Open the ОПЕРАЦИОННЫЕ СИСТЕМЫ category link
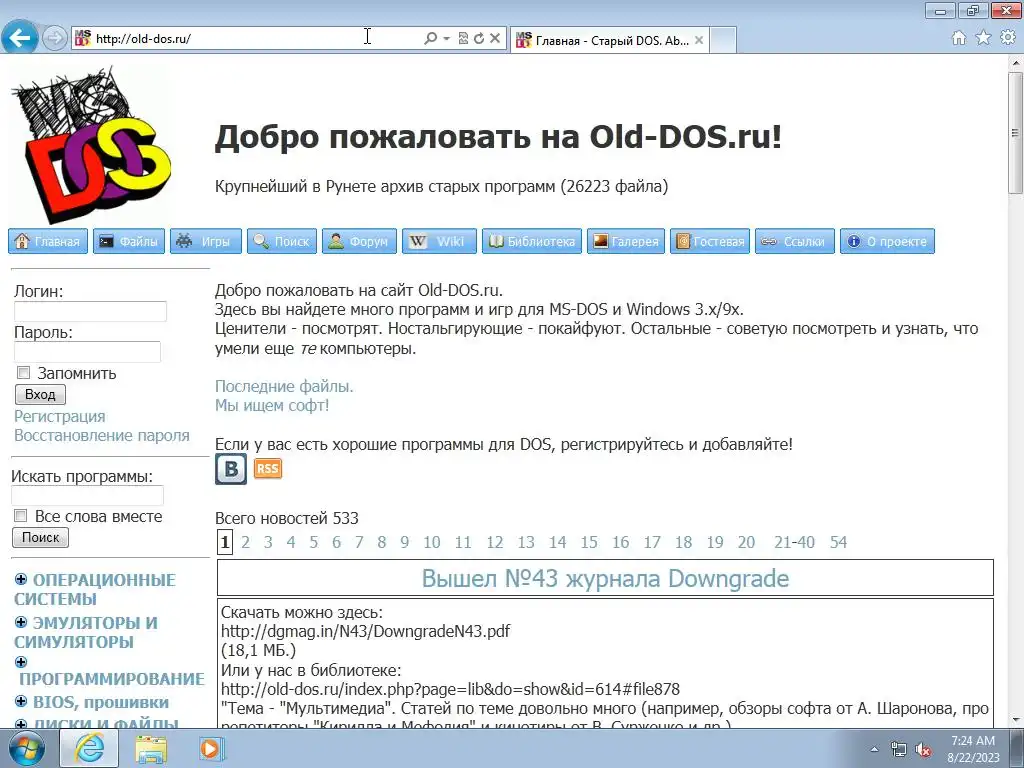Viewport: 1024px width, 768px height. pos(95,589)
